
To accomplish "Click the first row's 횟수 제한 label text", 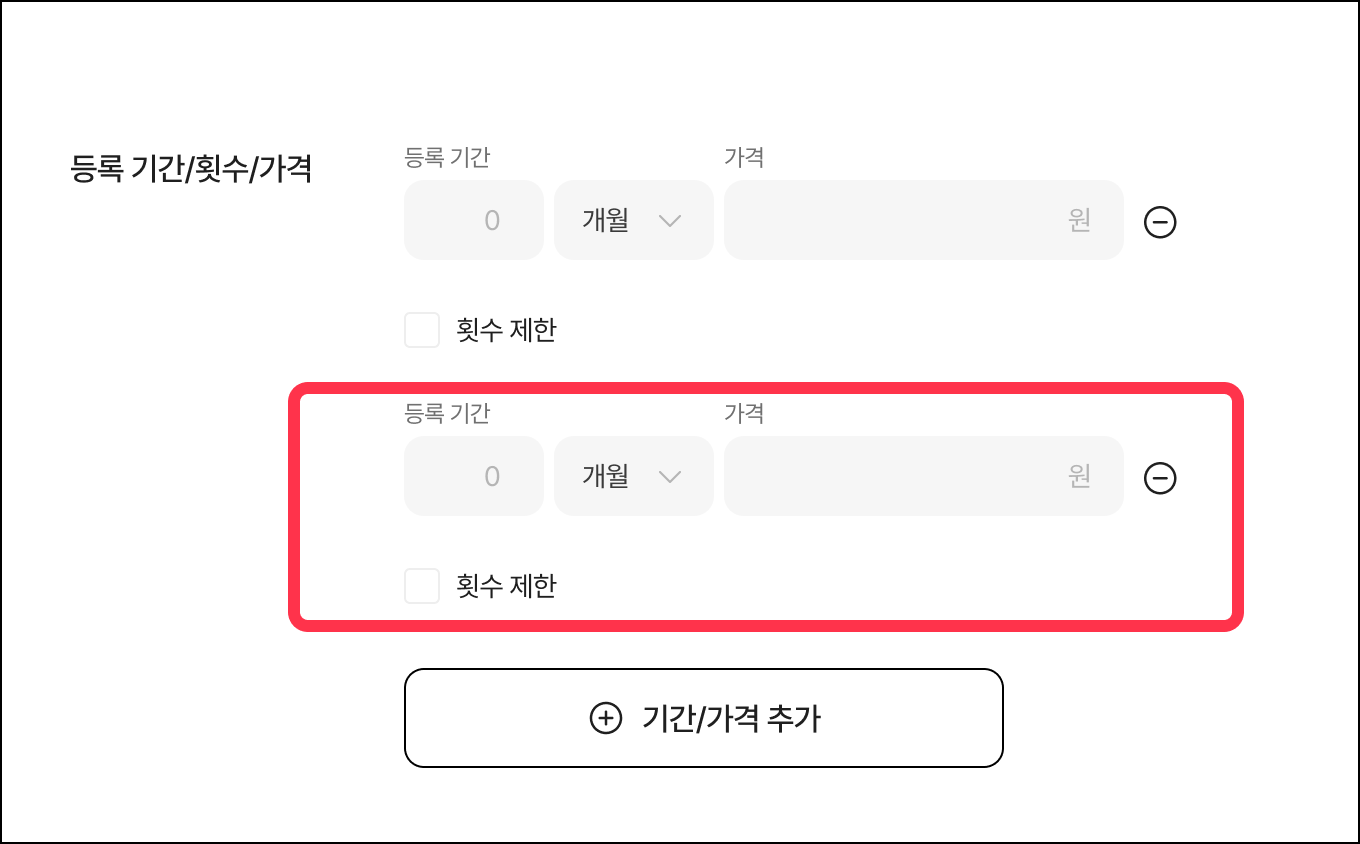I will point(506,330).
